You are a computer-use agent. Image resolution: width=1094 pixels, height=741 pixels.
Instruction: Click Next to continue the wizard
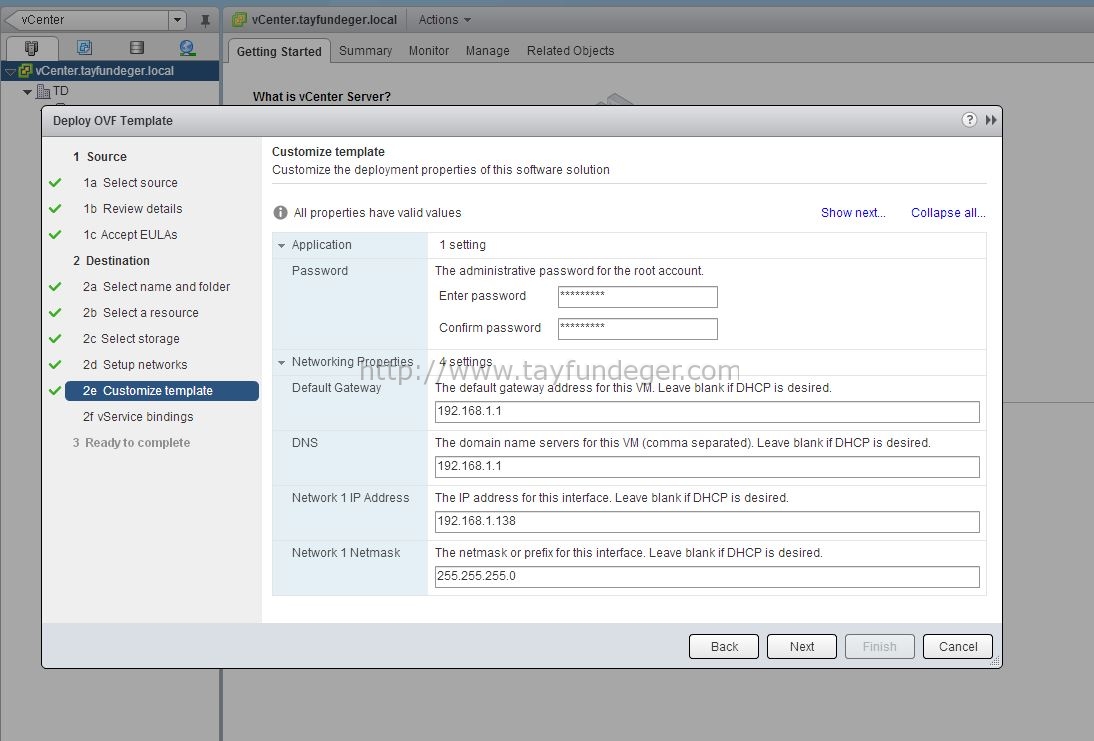(x=802, y=646)
